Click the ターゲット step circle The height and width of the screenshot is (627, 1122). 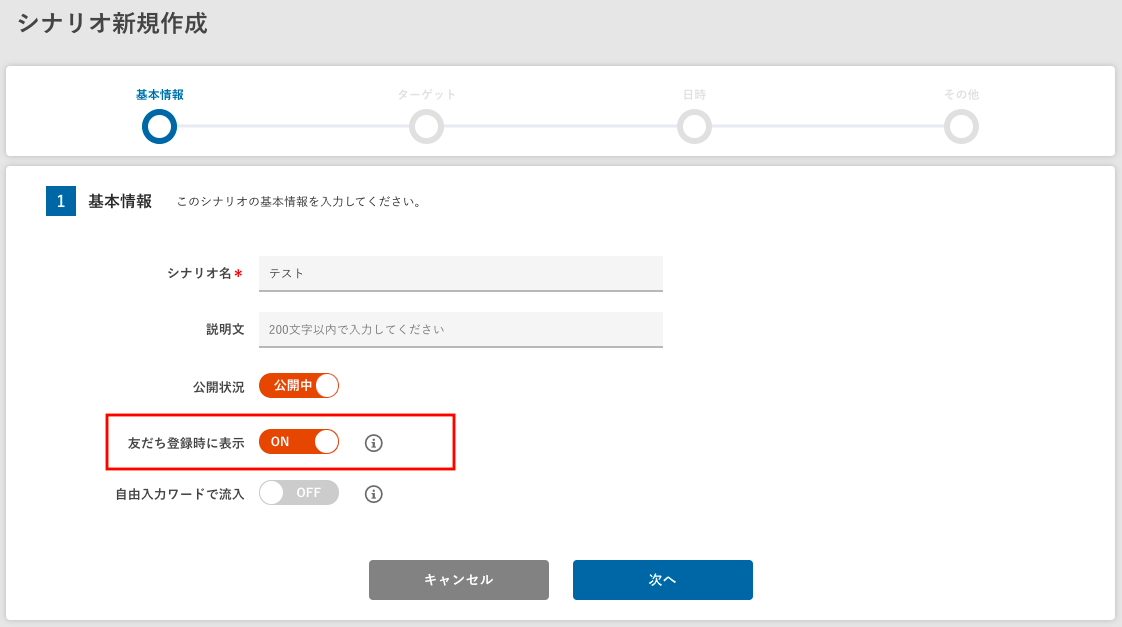(x=426, y=127)
